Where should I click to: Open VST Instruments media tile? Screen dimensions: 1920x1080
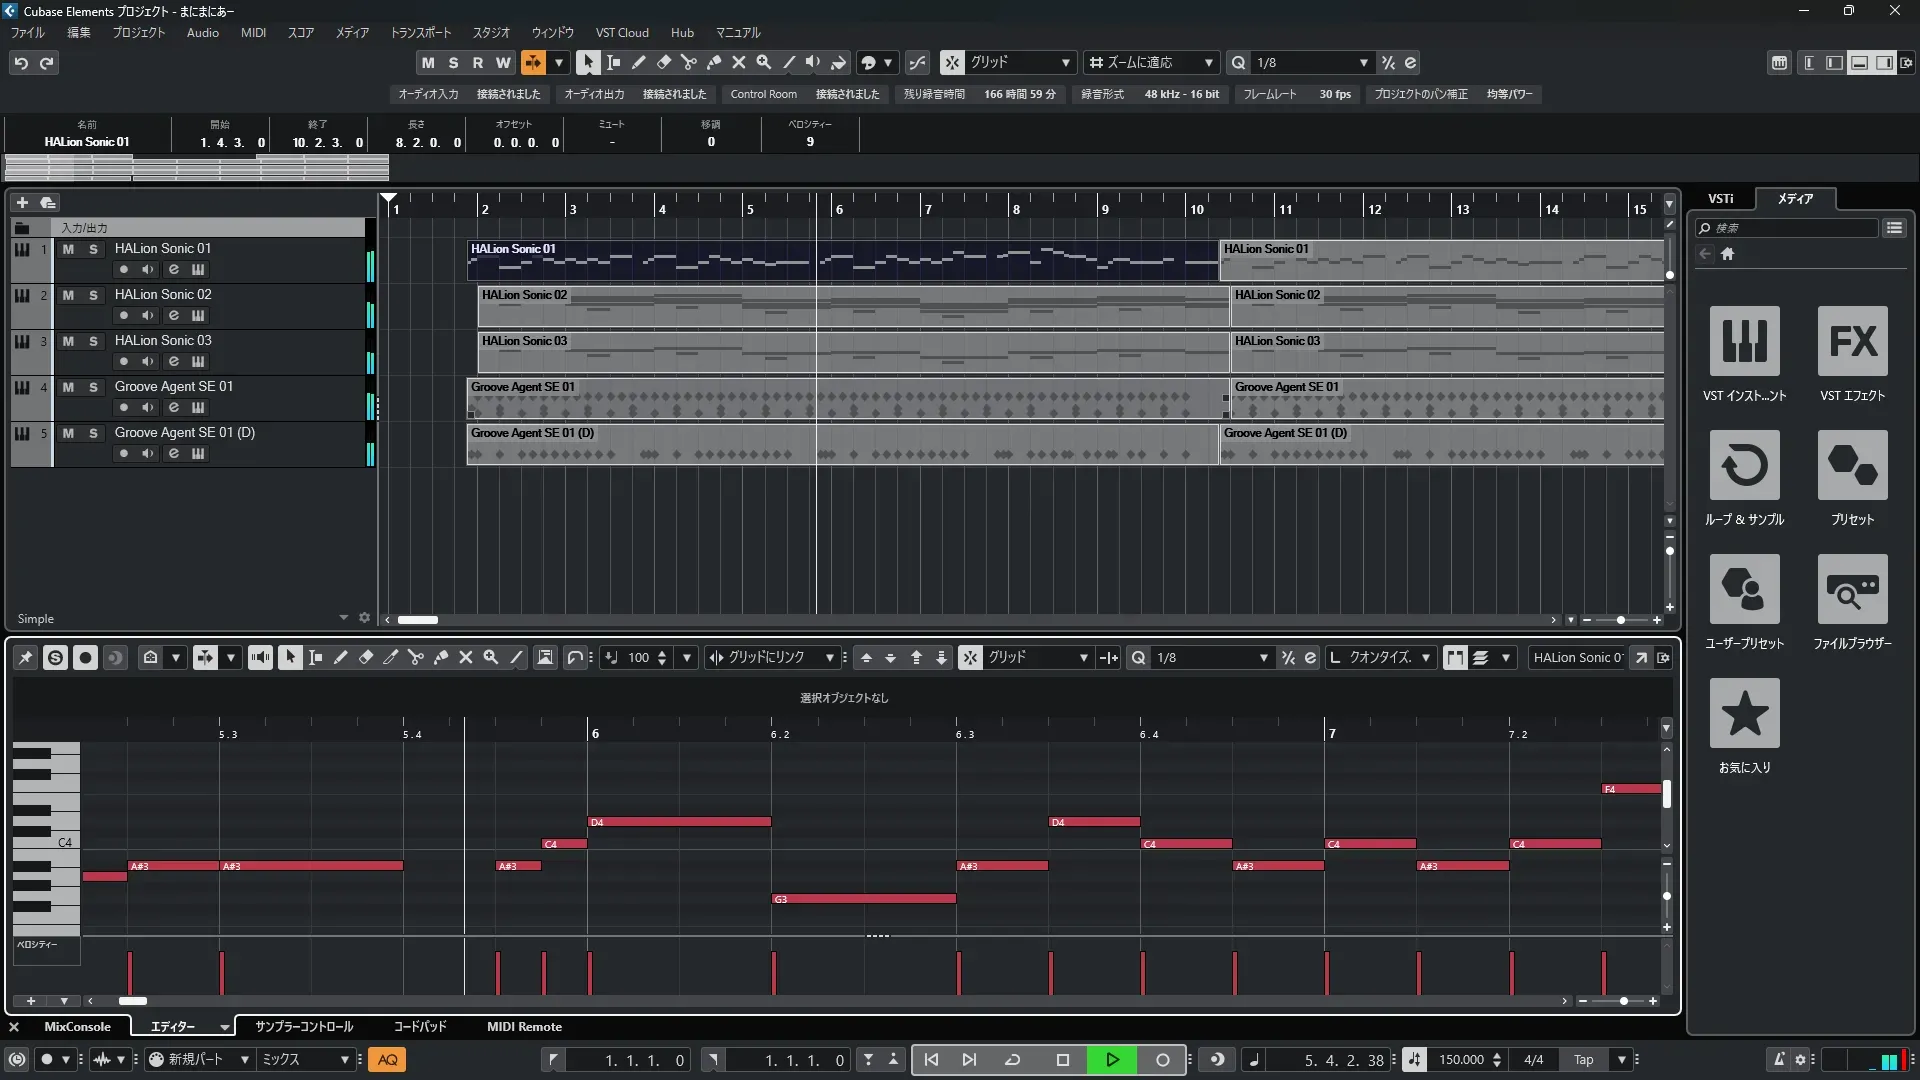click(x=1744, y=342)
